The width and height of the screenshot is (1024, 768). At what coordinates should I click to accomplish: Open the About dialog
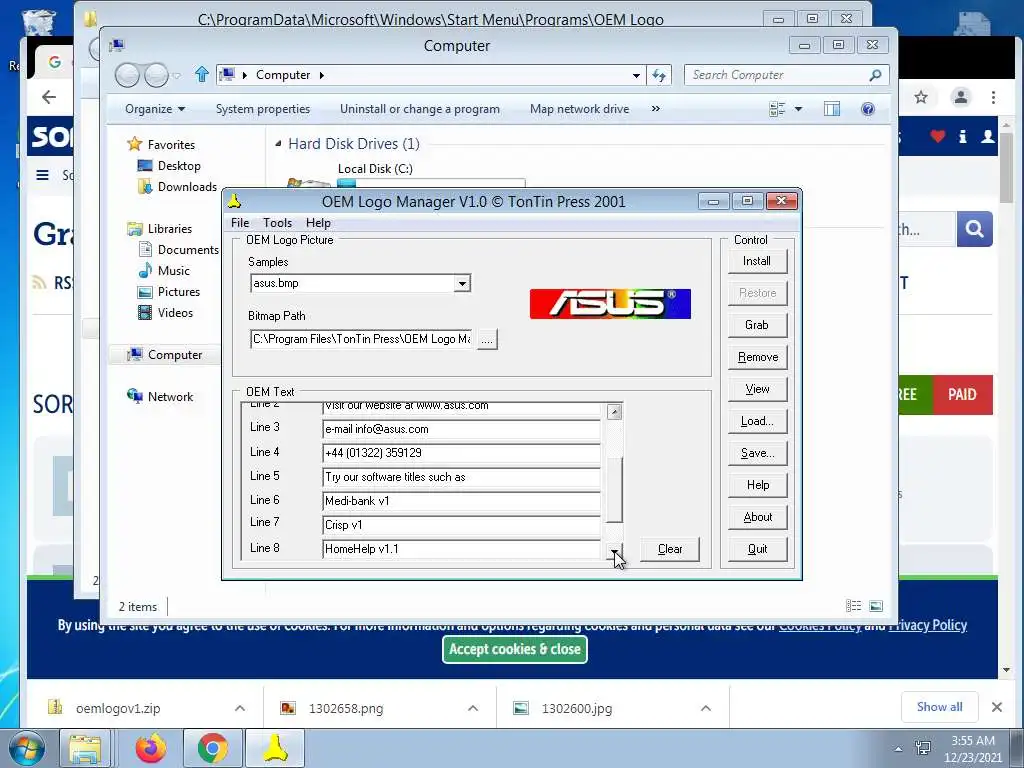[x=757, y=517]
